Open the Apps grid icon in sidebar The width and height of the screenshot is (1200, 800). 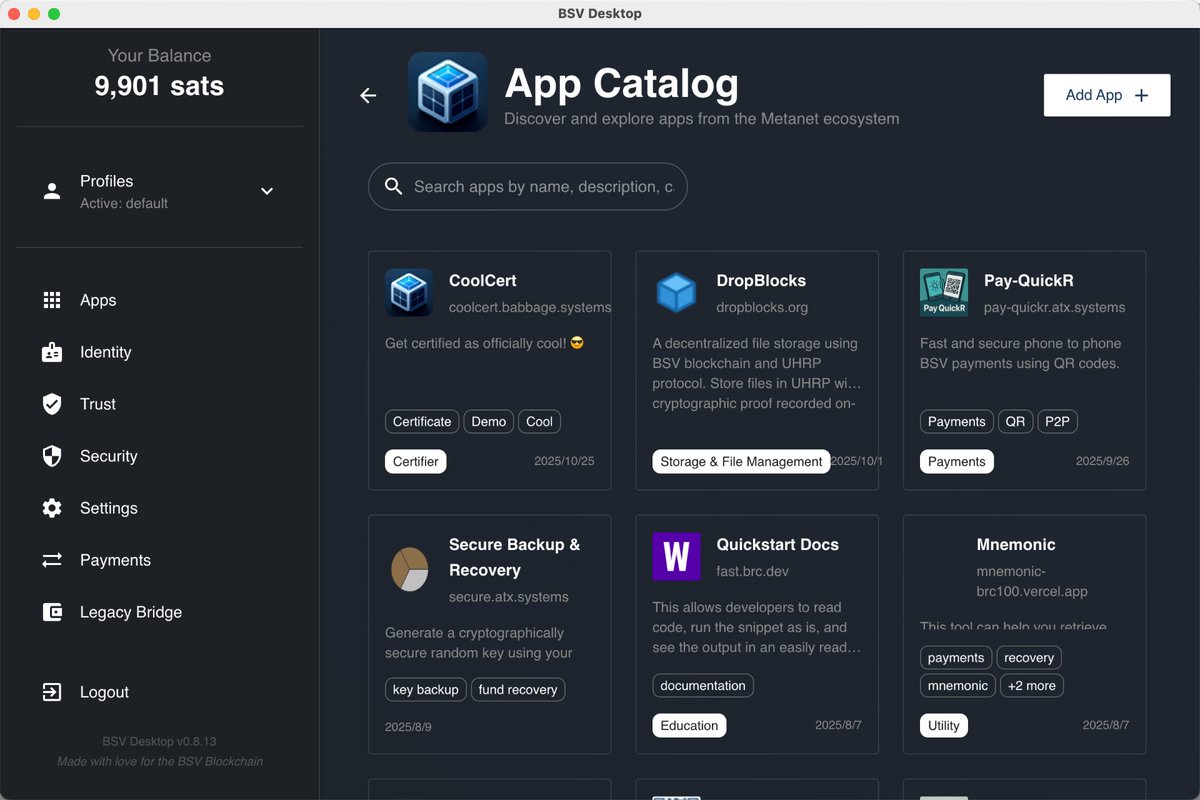point(52,300)
